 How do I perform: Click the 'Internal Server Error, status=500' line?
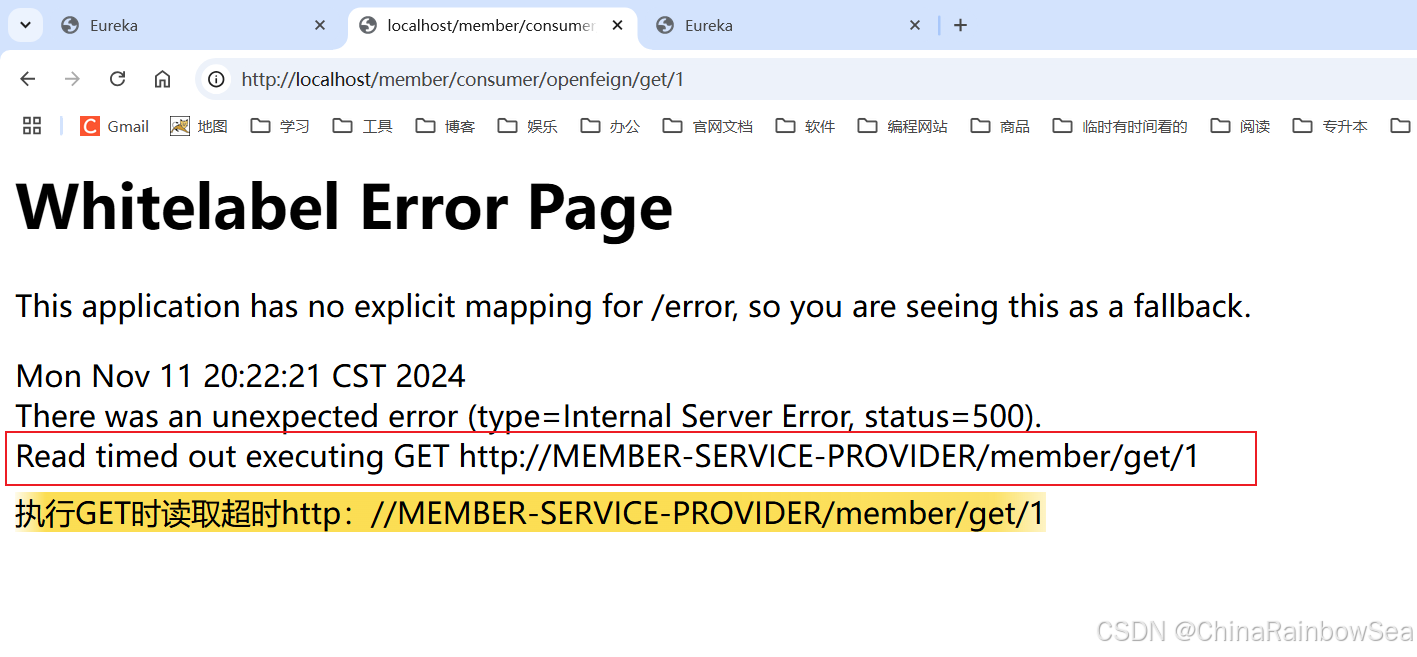[x=529, y=416]
